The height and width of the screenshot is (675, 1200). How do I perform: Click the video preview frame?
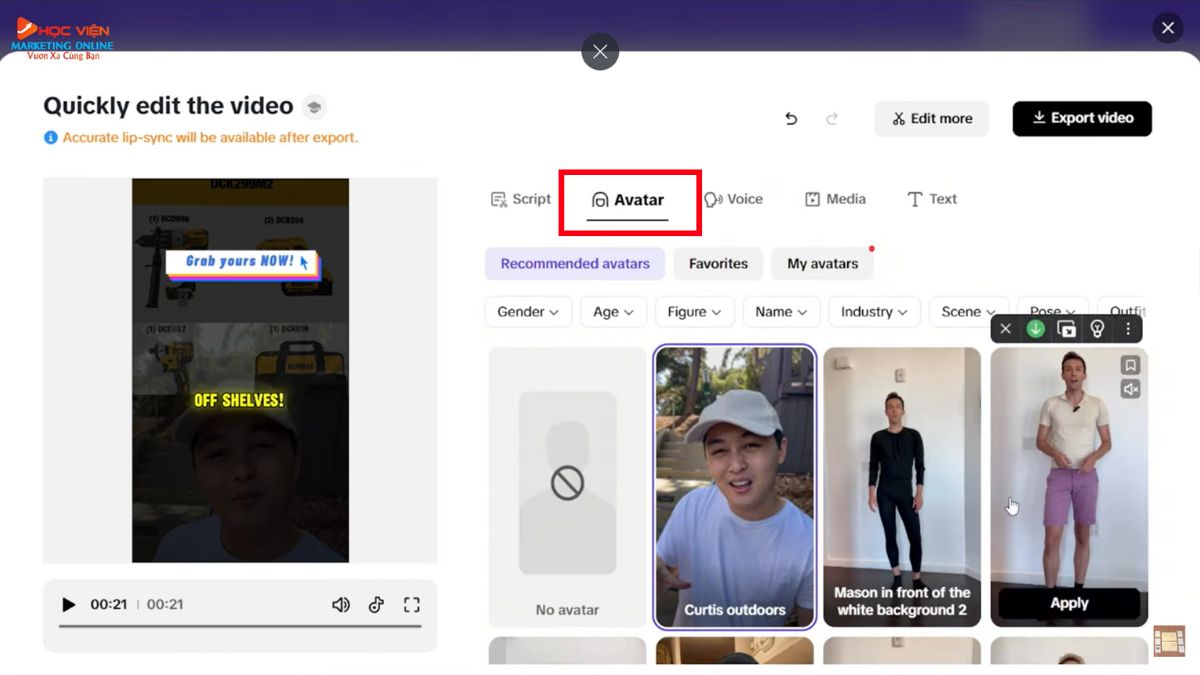pos(240,370)
